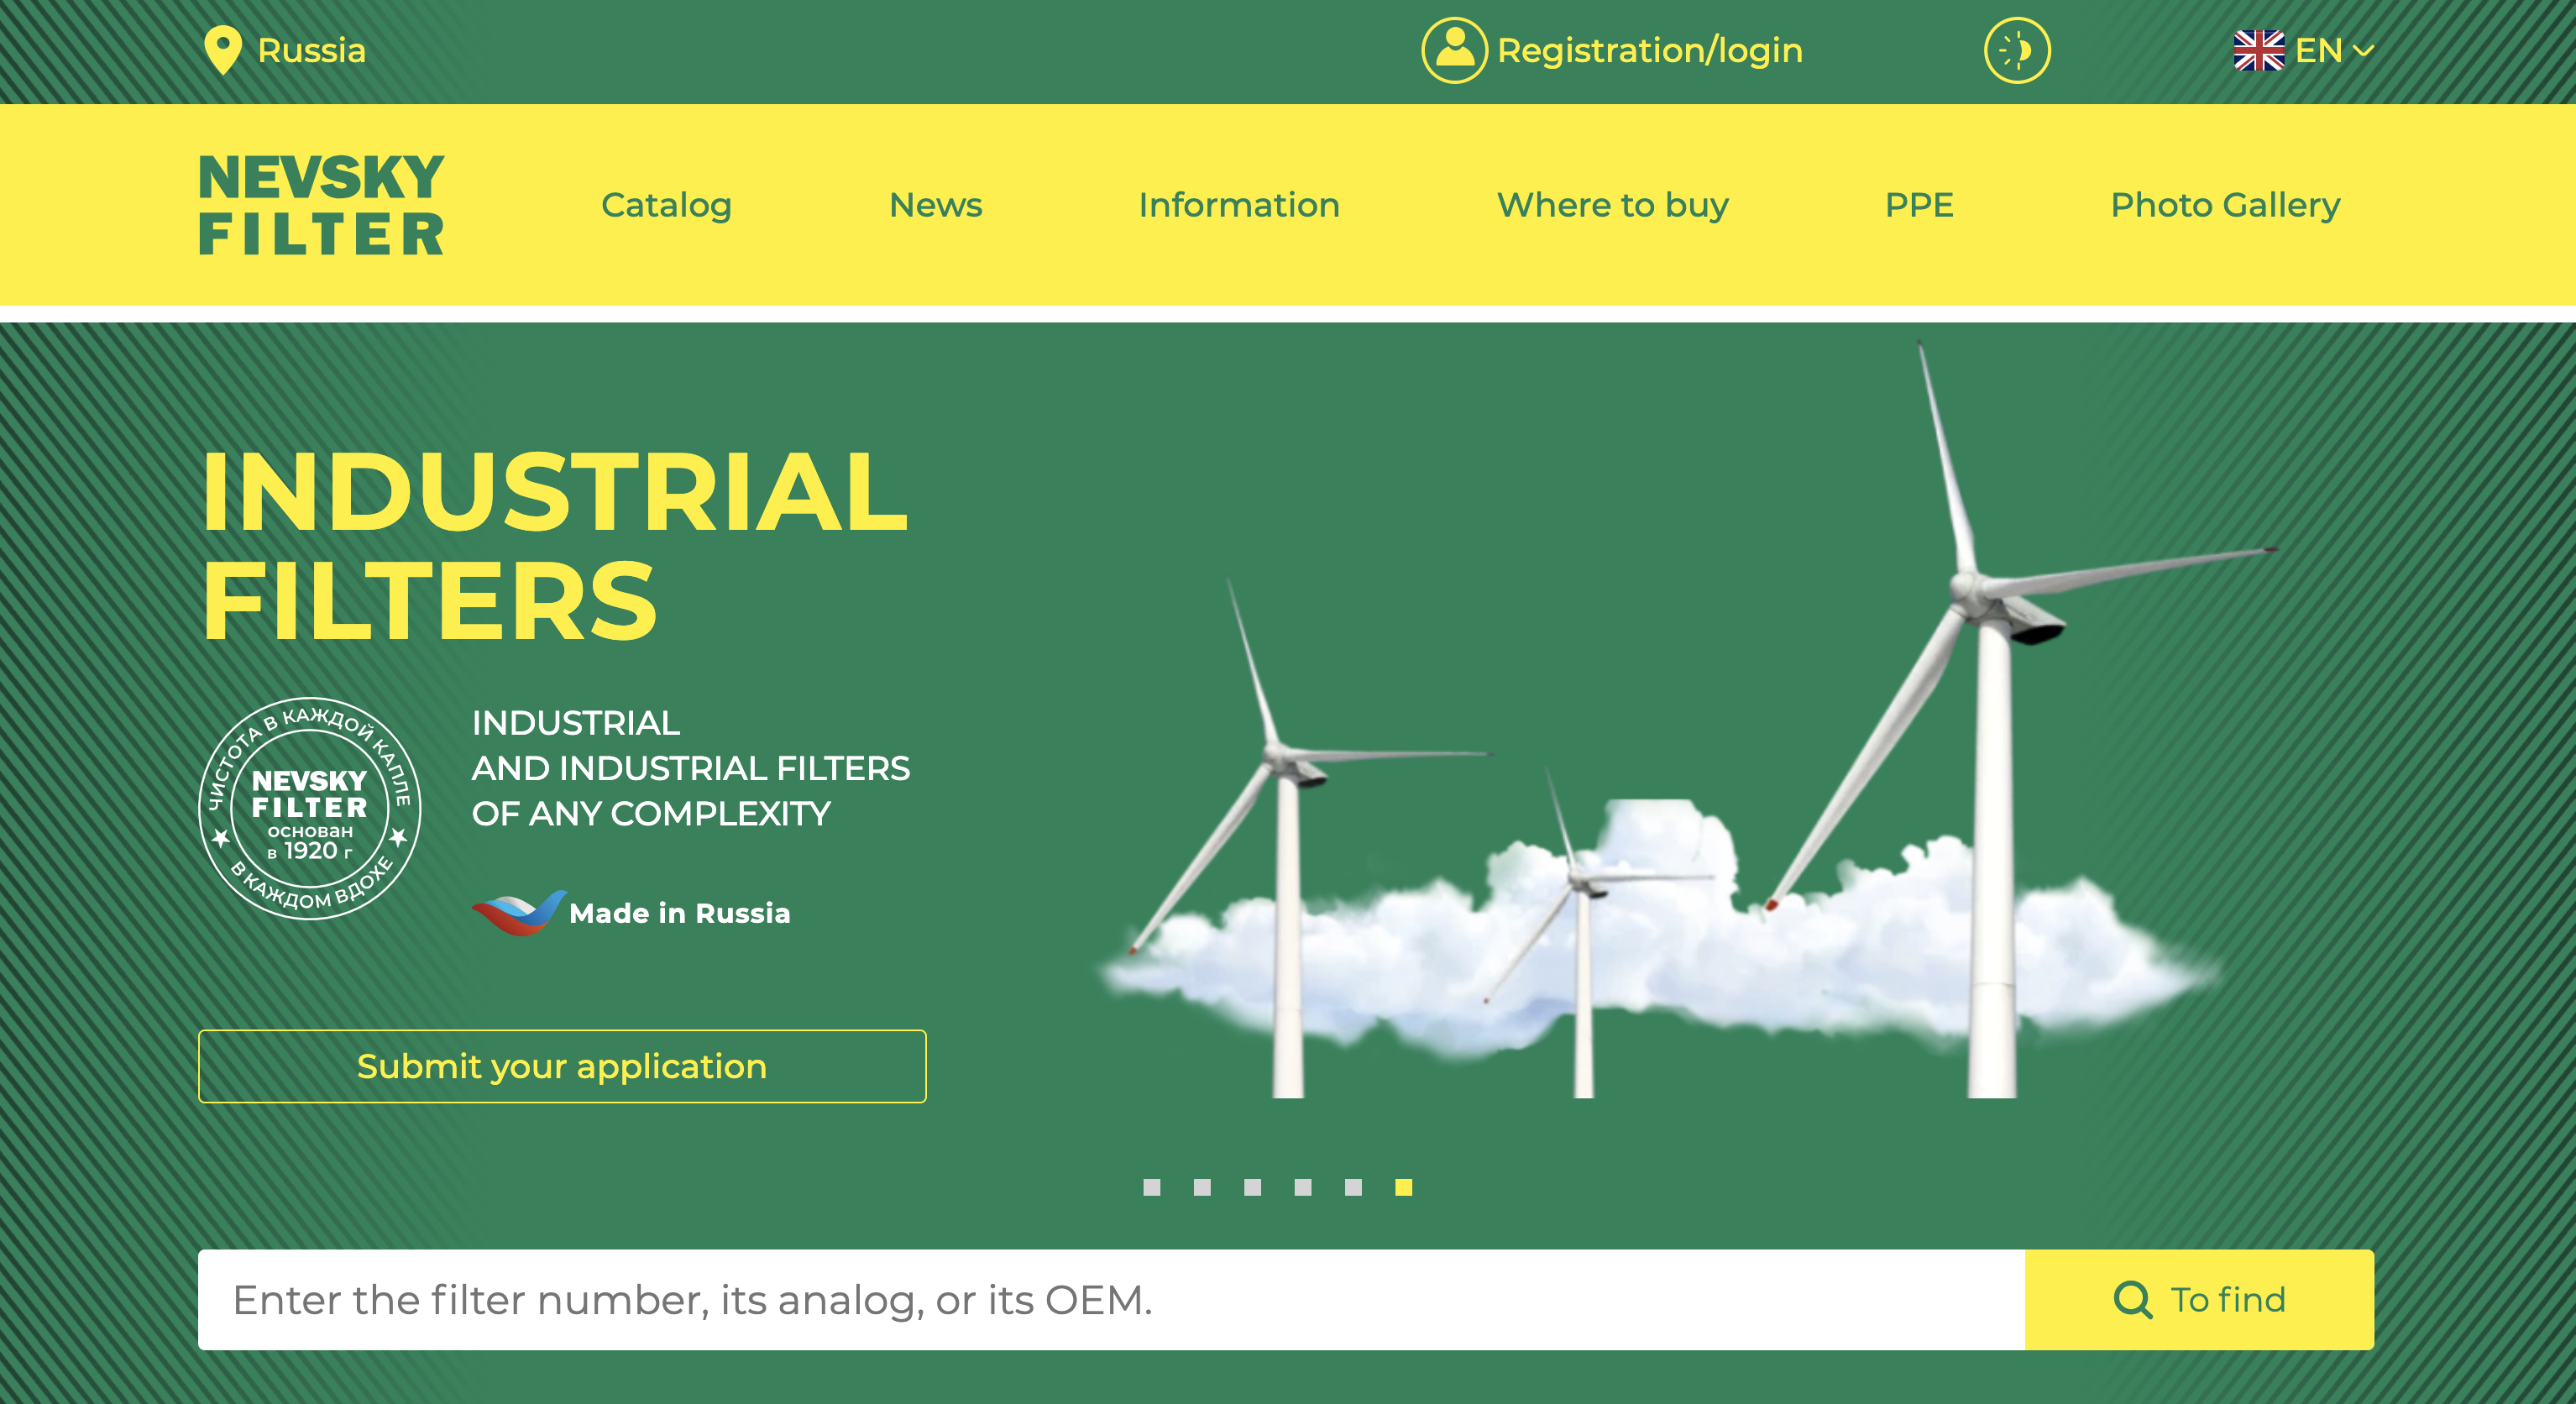Go to second carousel slide dot
Screen dimensions: 2576x1404
click(1202, 1187)
